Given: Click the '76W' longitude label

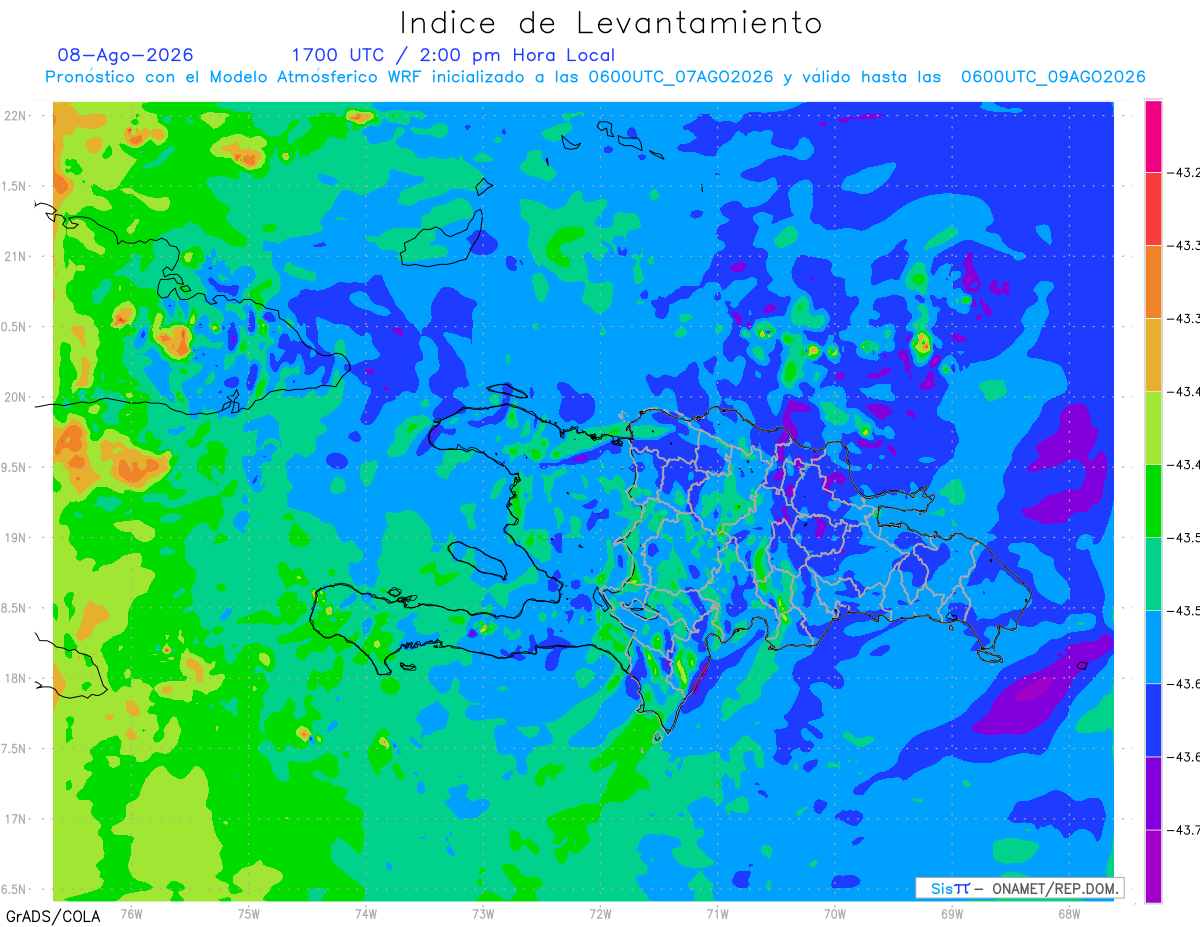Looking at the screenshot, I should click(131, 912).
